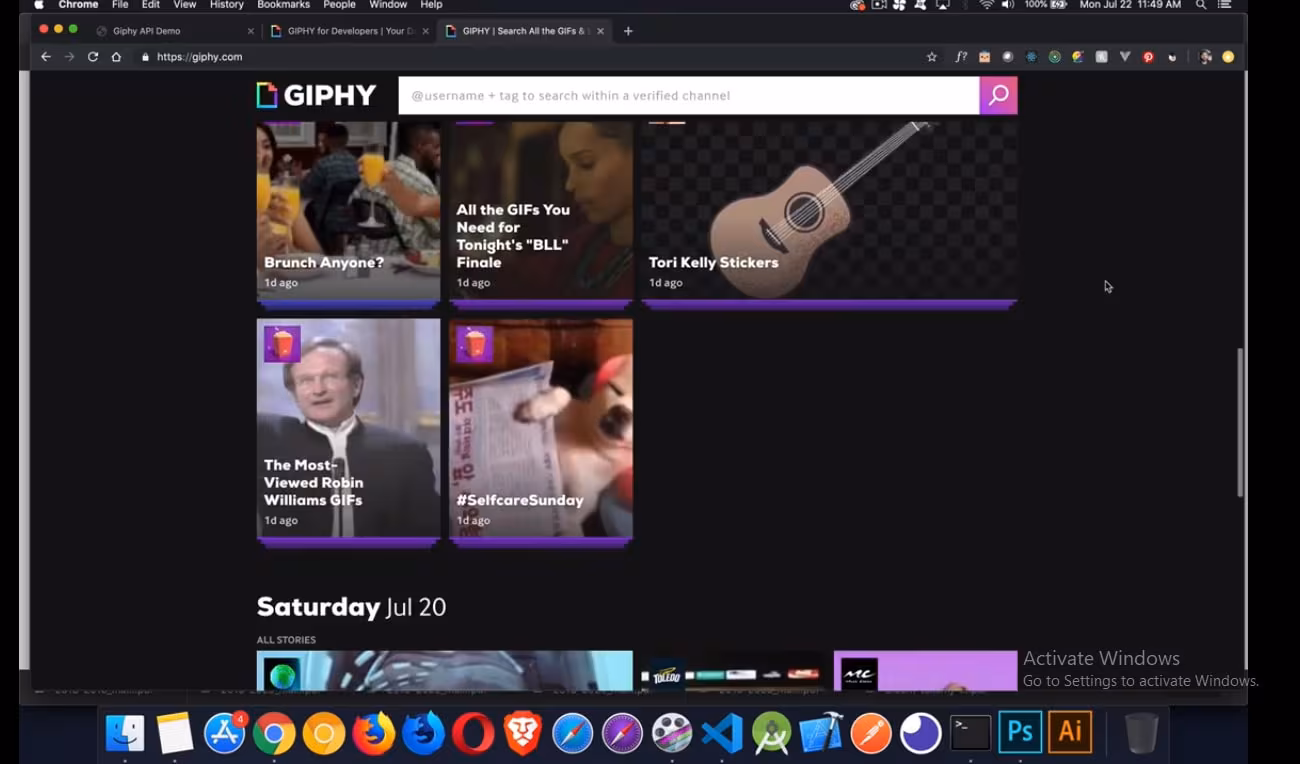Screen dimensions: 1300x764
Task: Click the GIPHY logo in the page header
Action: click(316, 95)
